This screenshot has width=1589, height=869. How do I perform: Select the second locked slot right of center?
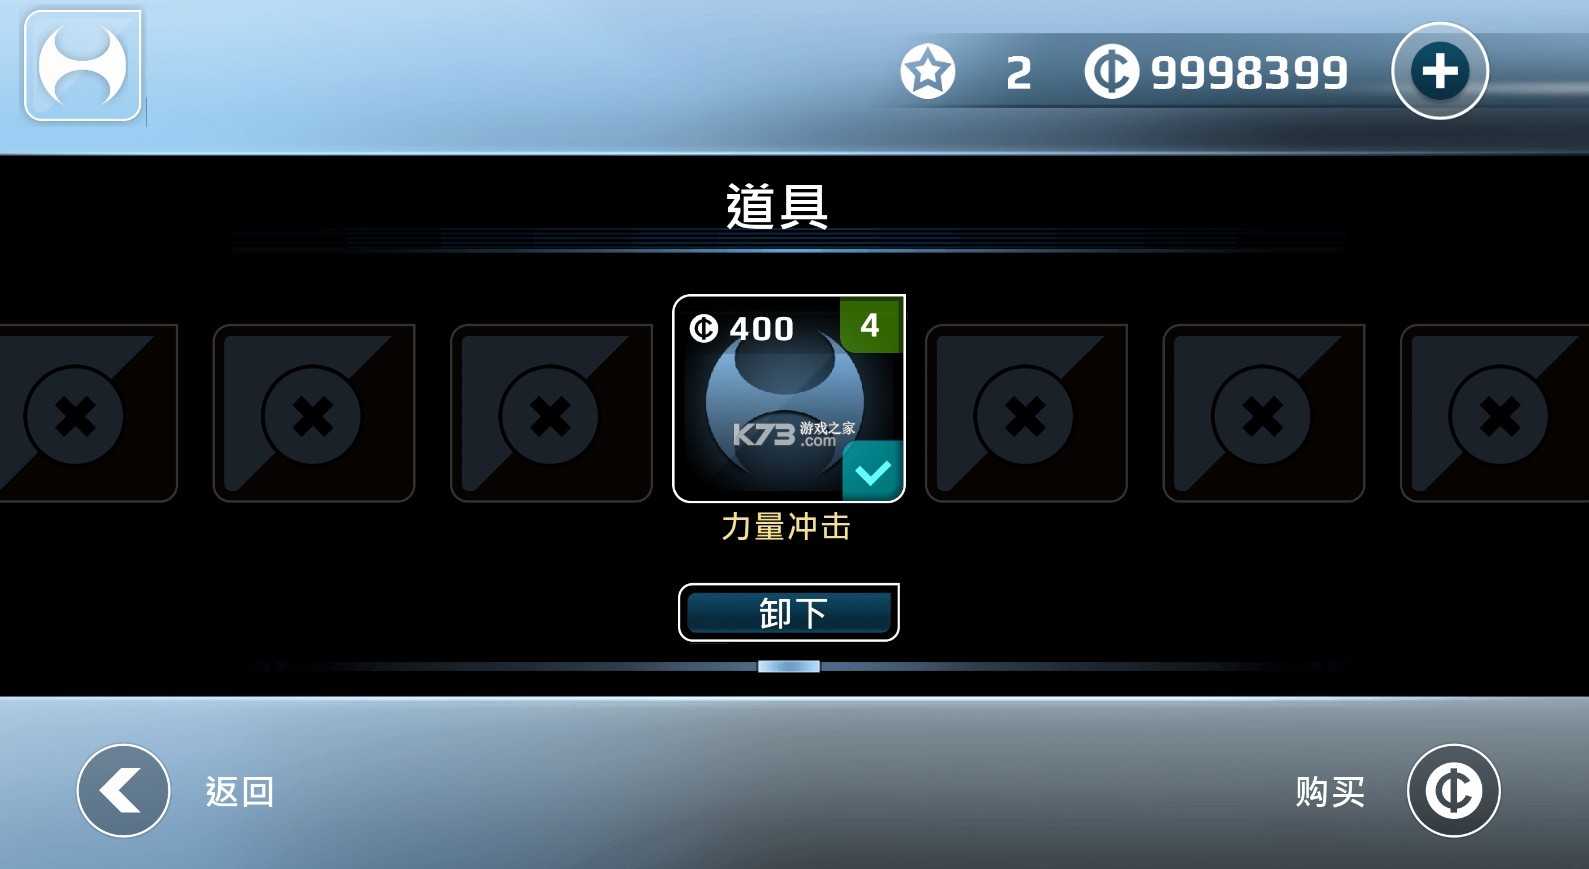[1264, 413]
